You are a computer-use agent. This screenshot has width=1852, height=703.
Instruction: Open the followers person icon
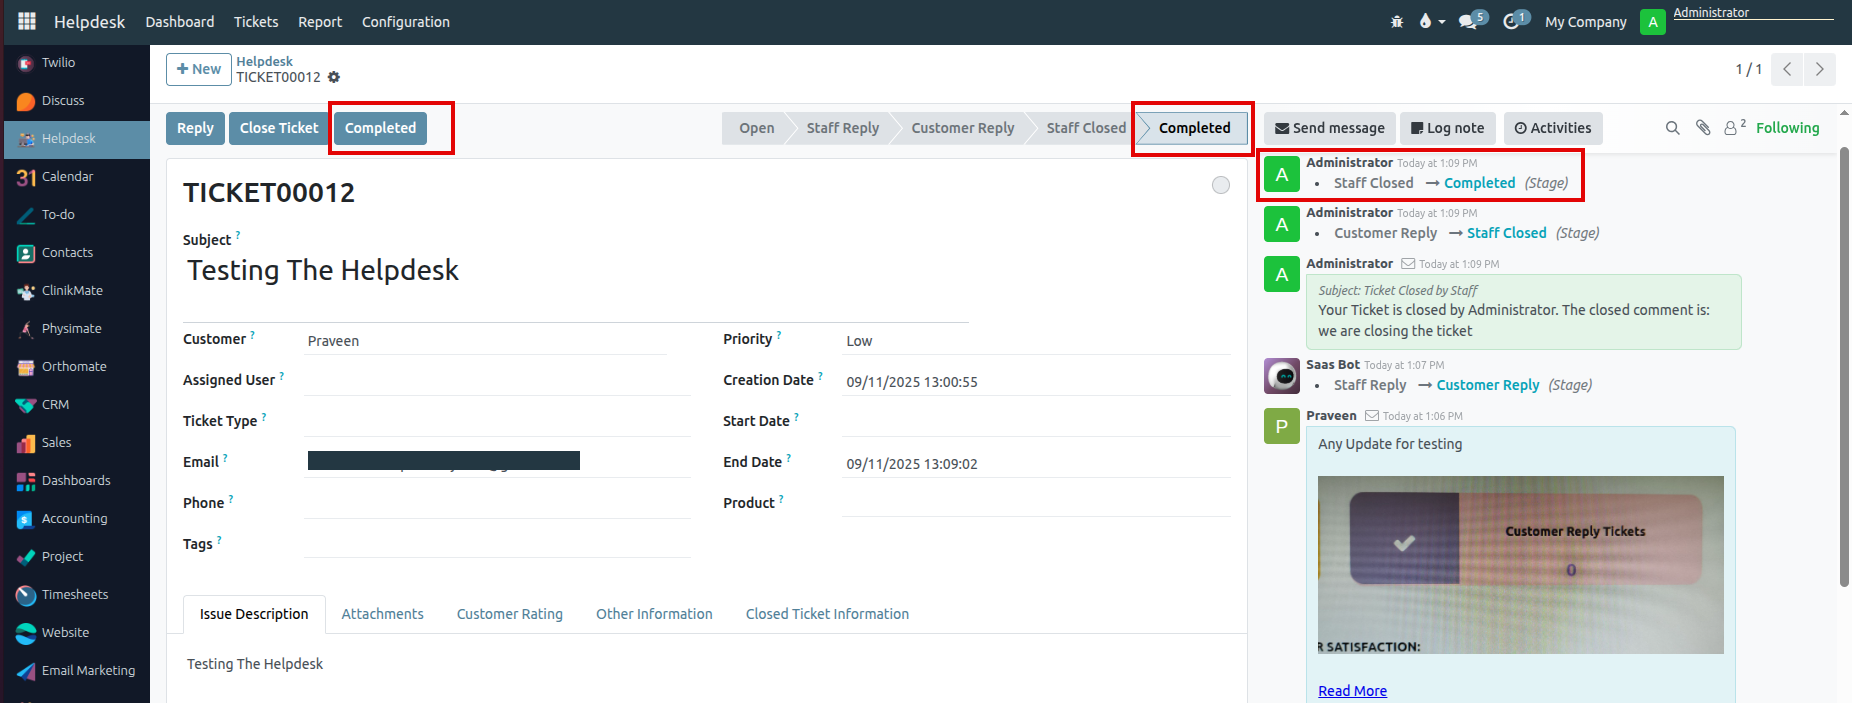pyautogui.click(x=1733, y=128)
